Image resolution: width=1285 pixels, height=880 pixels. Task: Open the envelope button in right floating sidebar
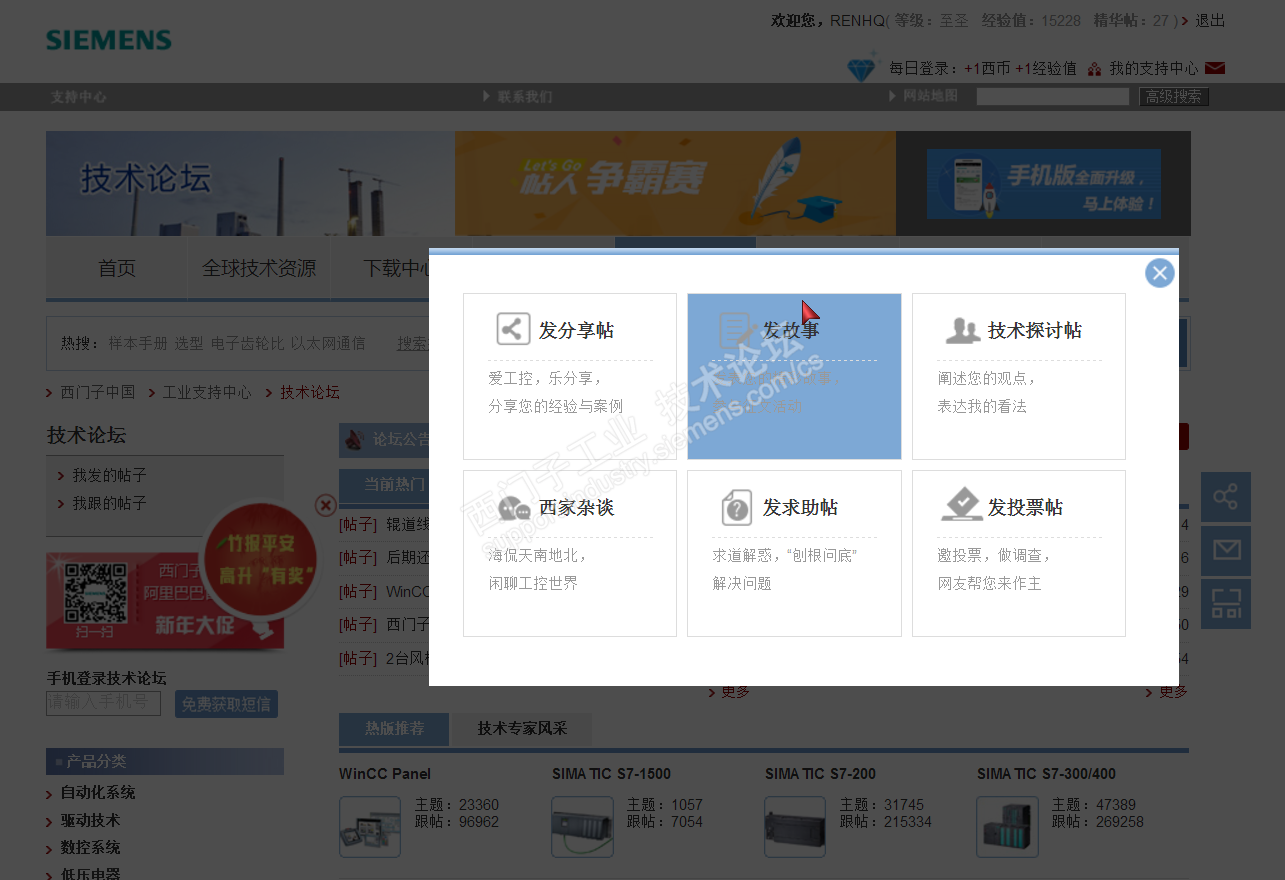(1226, 550)
